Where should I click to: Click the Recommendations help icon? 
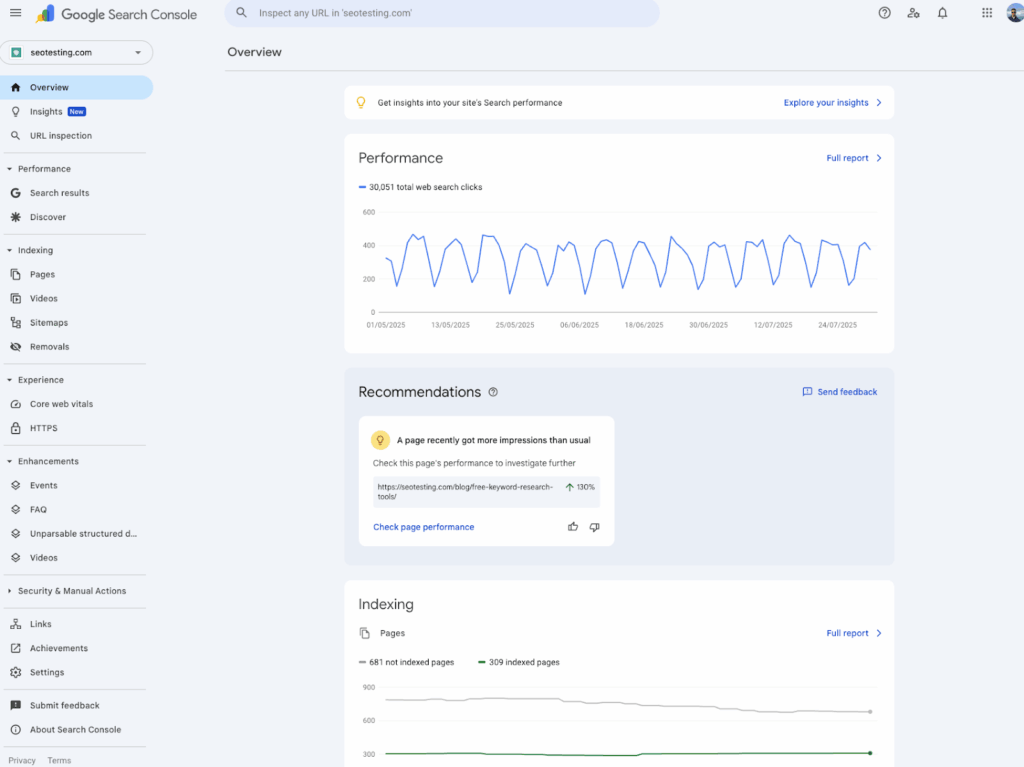click(493, 392)
